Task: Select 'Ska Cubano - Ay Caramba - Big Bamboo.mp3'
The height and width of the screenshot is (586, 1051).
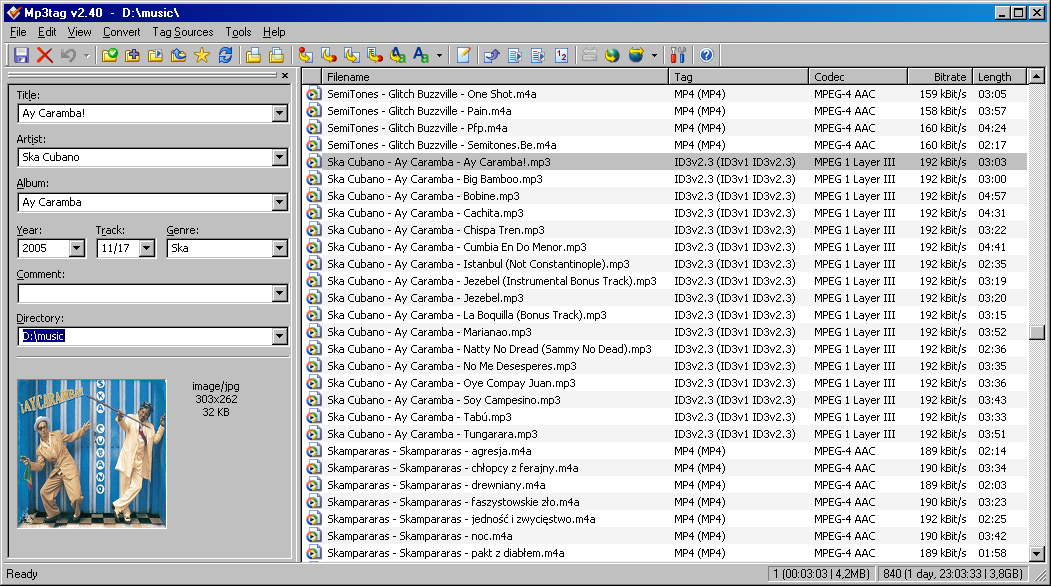Action: (x=435, y=179)
